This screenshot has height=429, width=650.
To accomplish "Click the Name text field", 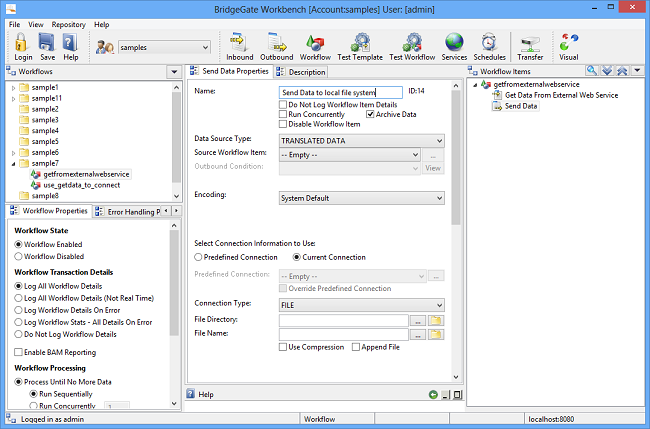I will tap(340, 92).
